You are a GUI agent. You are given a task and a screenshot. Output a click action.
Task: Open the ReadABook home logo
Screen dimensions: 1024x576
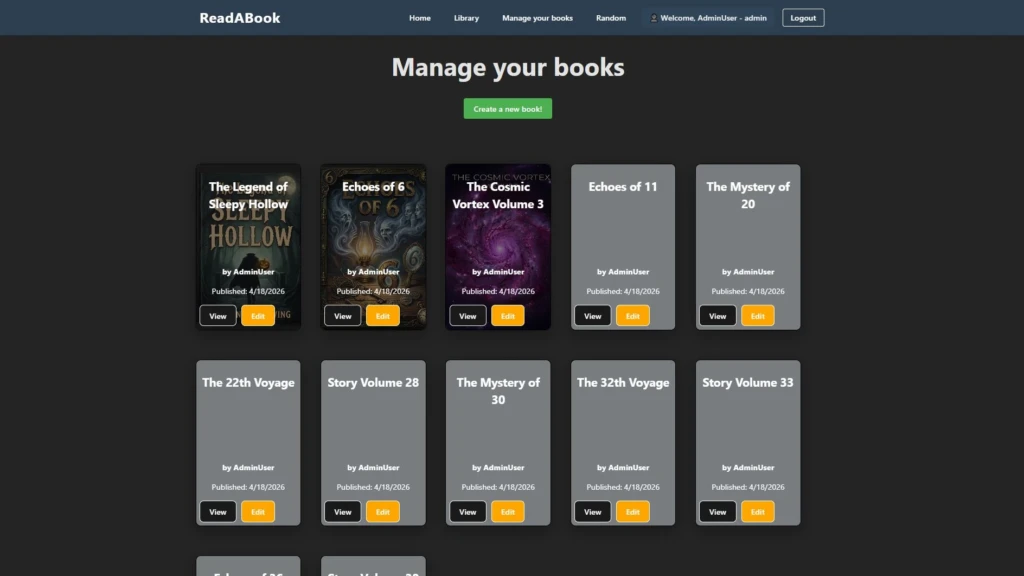point(239,17)
